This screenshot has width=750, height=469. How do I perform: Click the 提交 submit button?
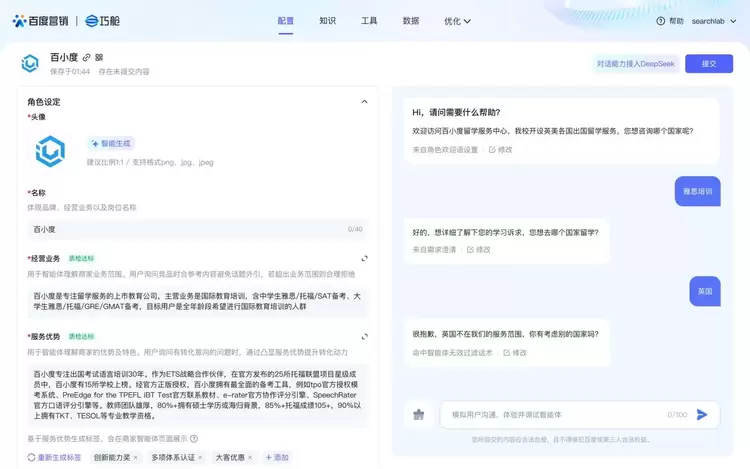[709, 63]
